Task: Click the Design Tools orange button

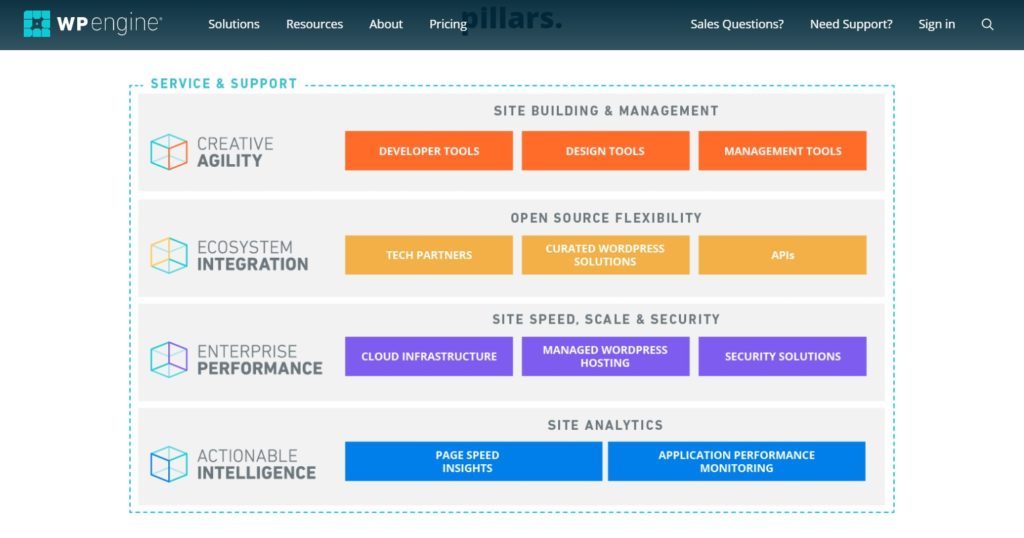Action: pyautogui.click(x=605, y=151)
